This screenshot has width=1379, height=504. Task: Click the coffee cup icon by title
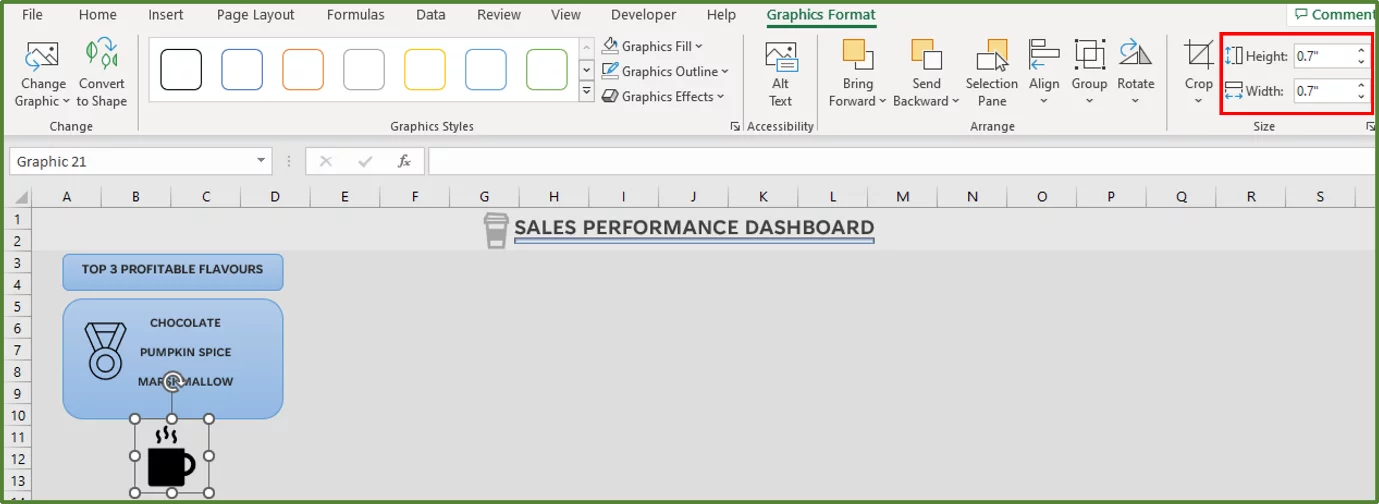click(494, 229)
